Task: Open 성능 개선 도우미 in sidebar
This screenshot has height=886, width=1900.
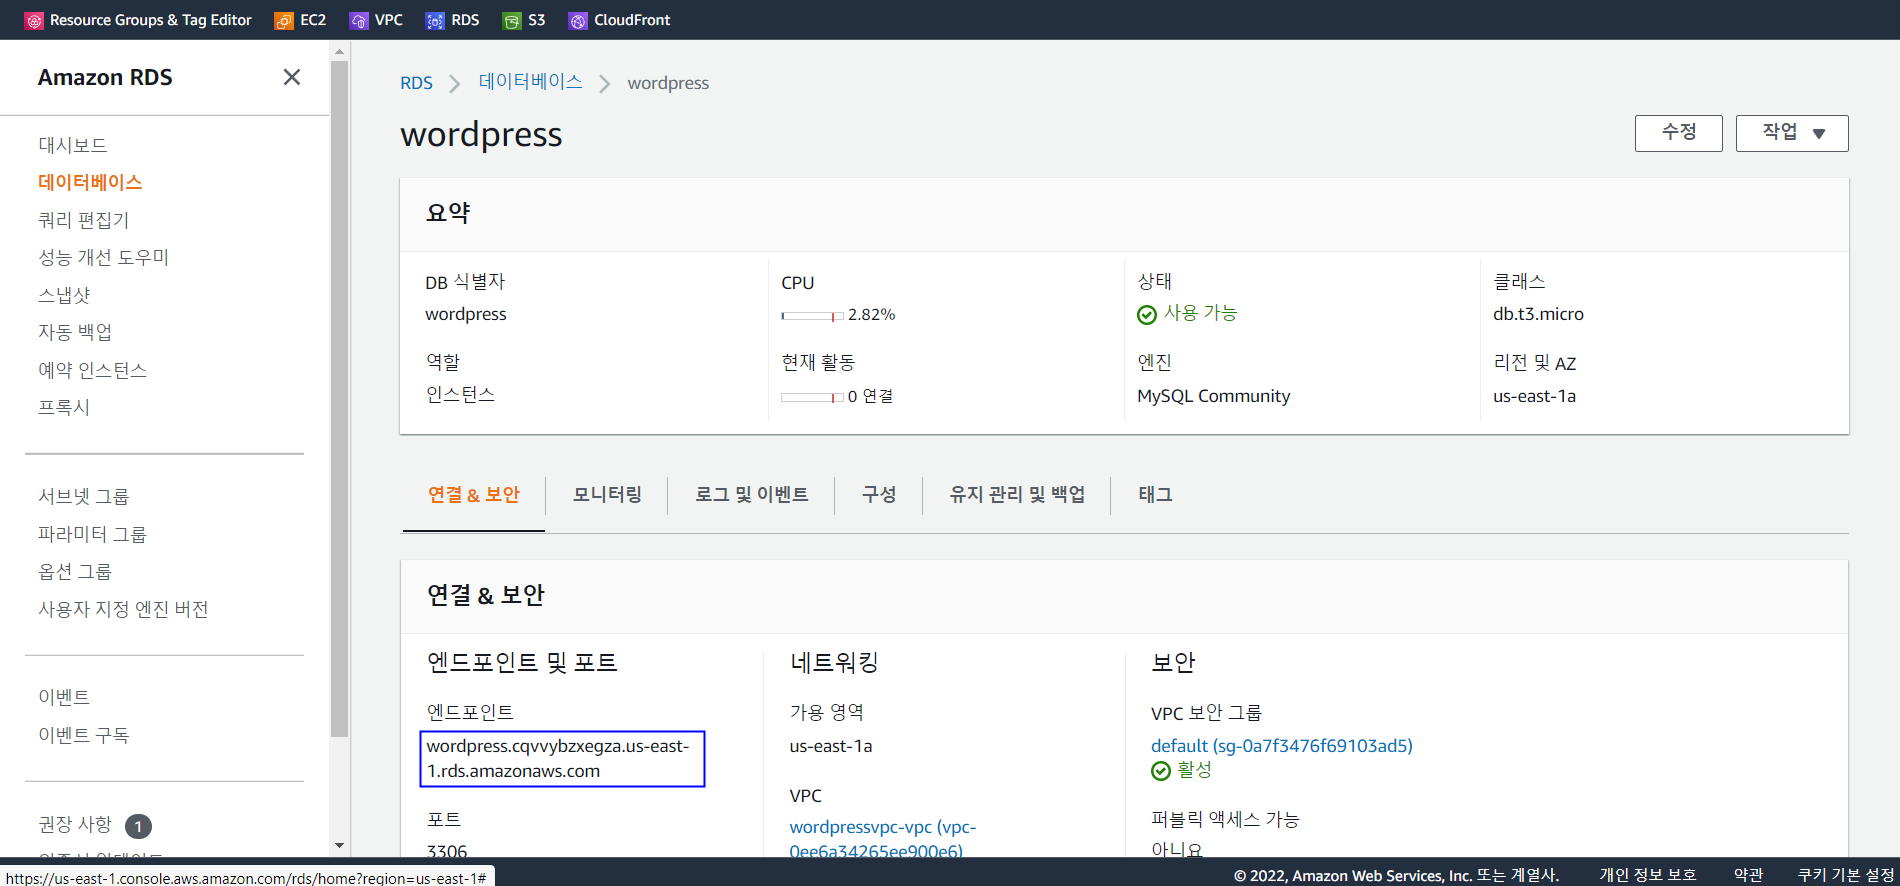Action: 104,257
